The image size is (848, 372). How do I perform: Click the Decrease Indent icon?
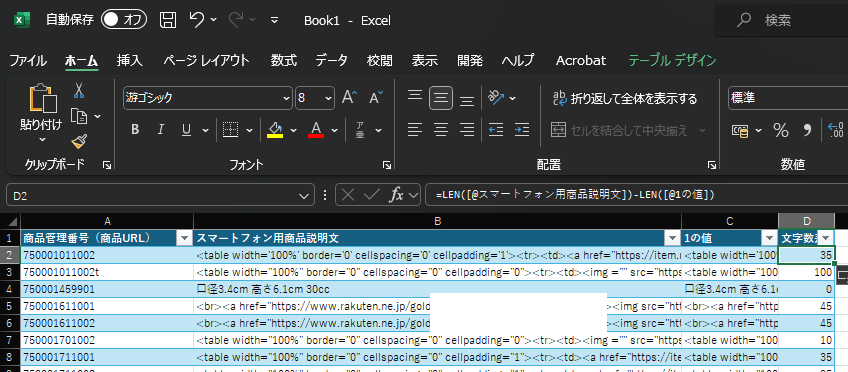[496, 130]
